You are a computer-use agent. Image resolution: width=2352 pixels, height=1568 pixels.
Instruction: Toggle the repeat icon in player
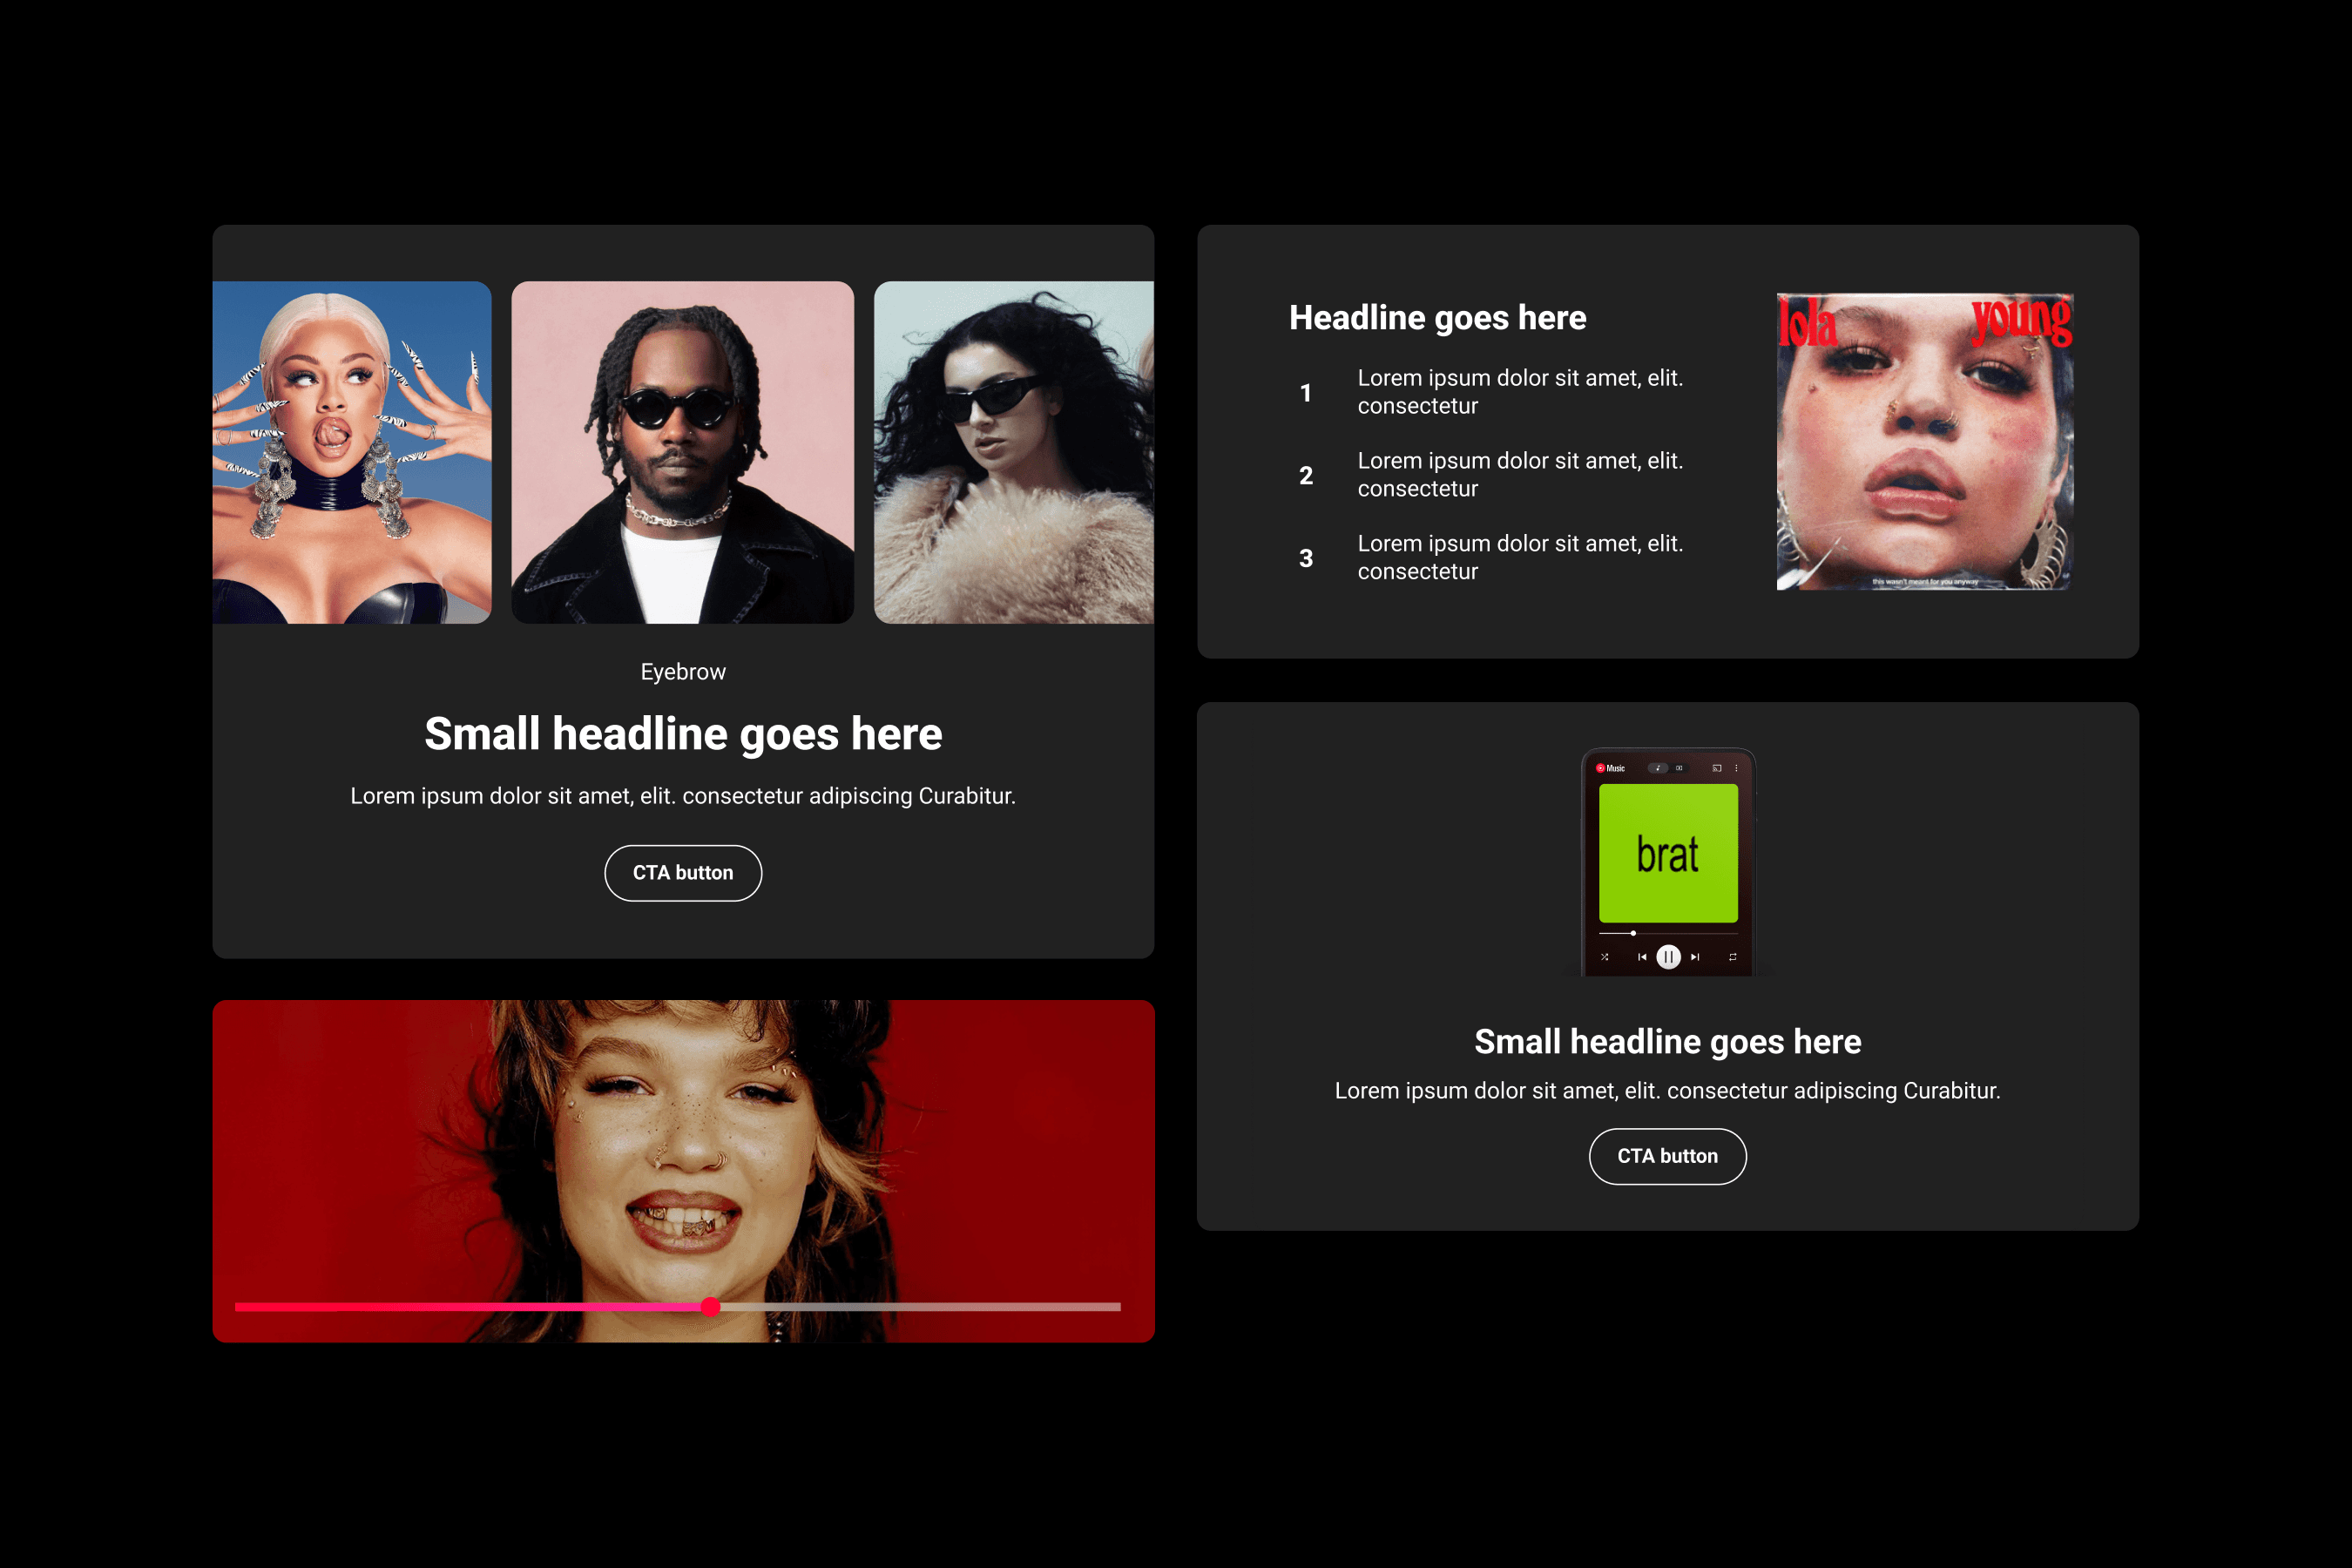(1732, 957)
